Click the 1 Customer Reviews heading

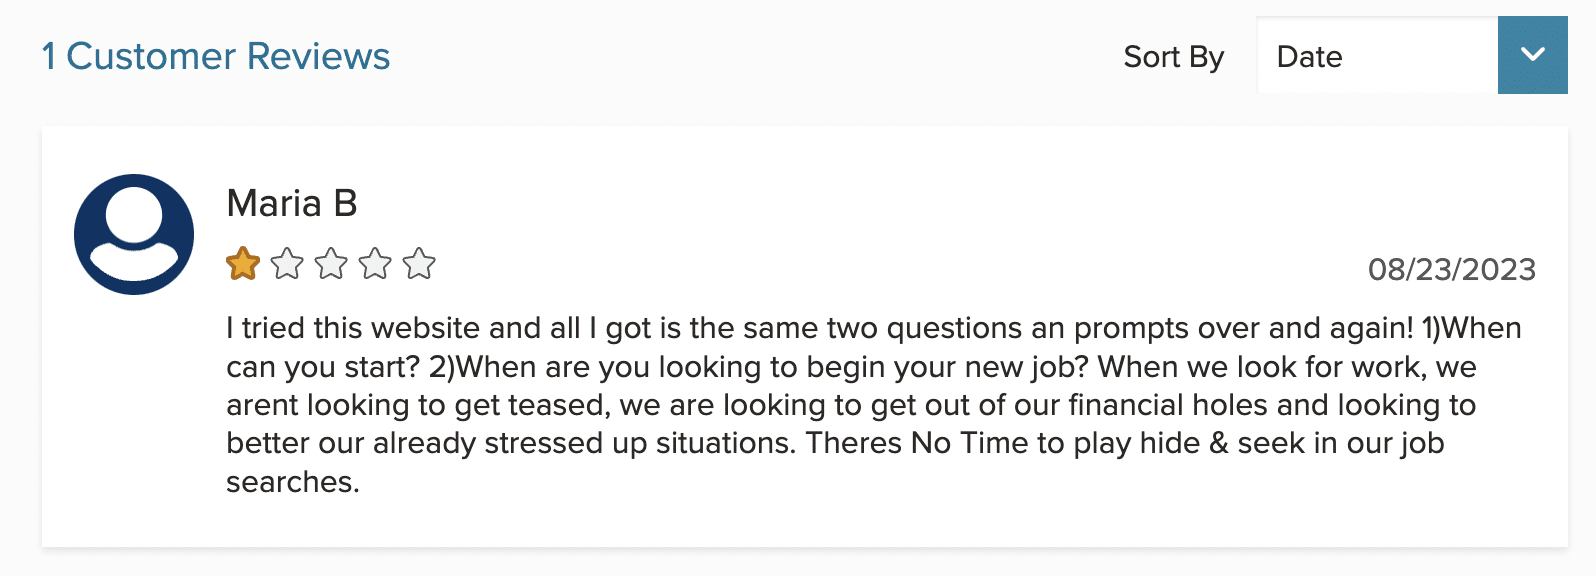(x=216, y=56)
